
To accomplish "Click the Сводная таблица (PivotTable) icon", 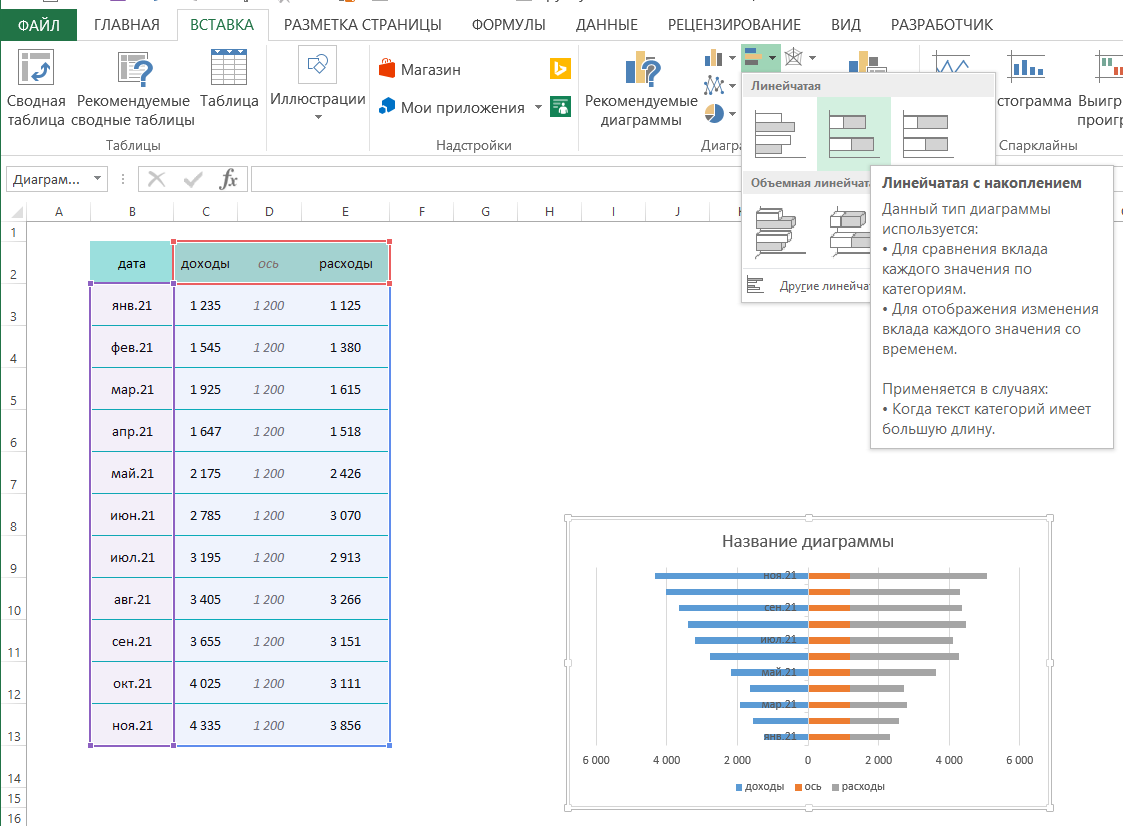I will coord(35,69).
